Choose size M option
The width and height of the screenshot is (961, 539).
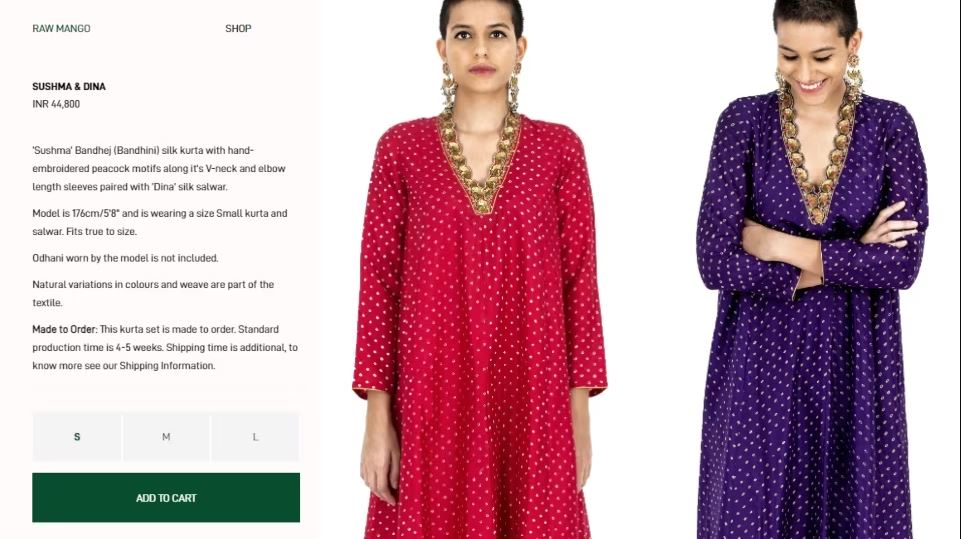166,437
